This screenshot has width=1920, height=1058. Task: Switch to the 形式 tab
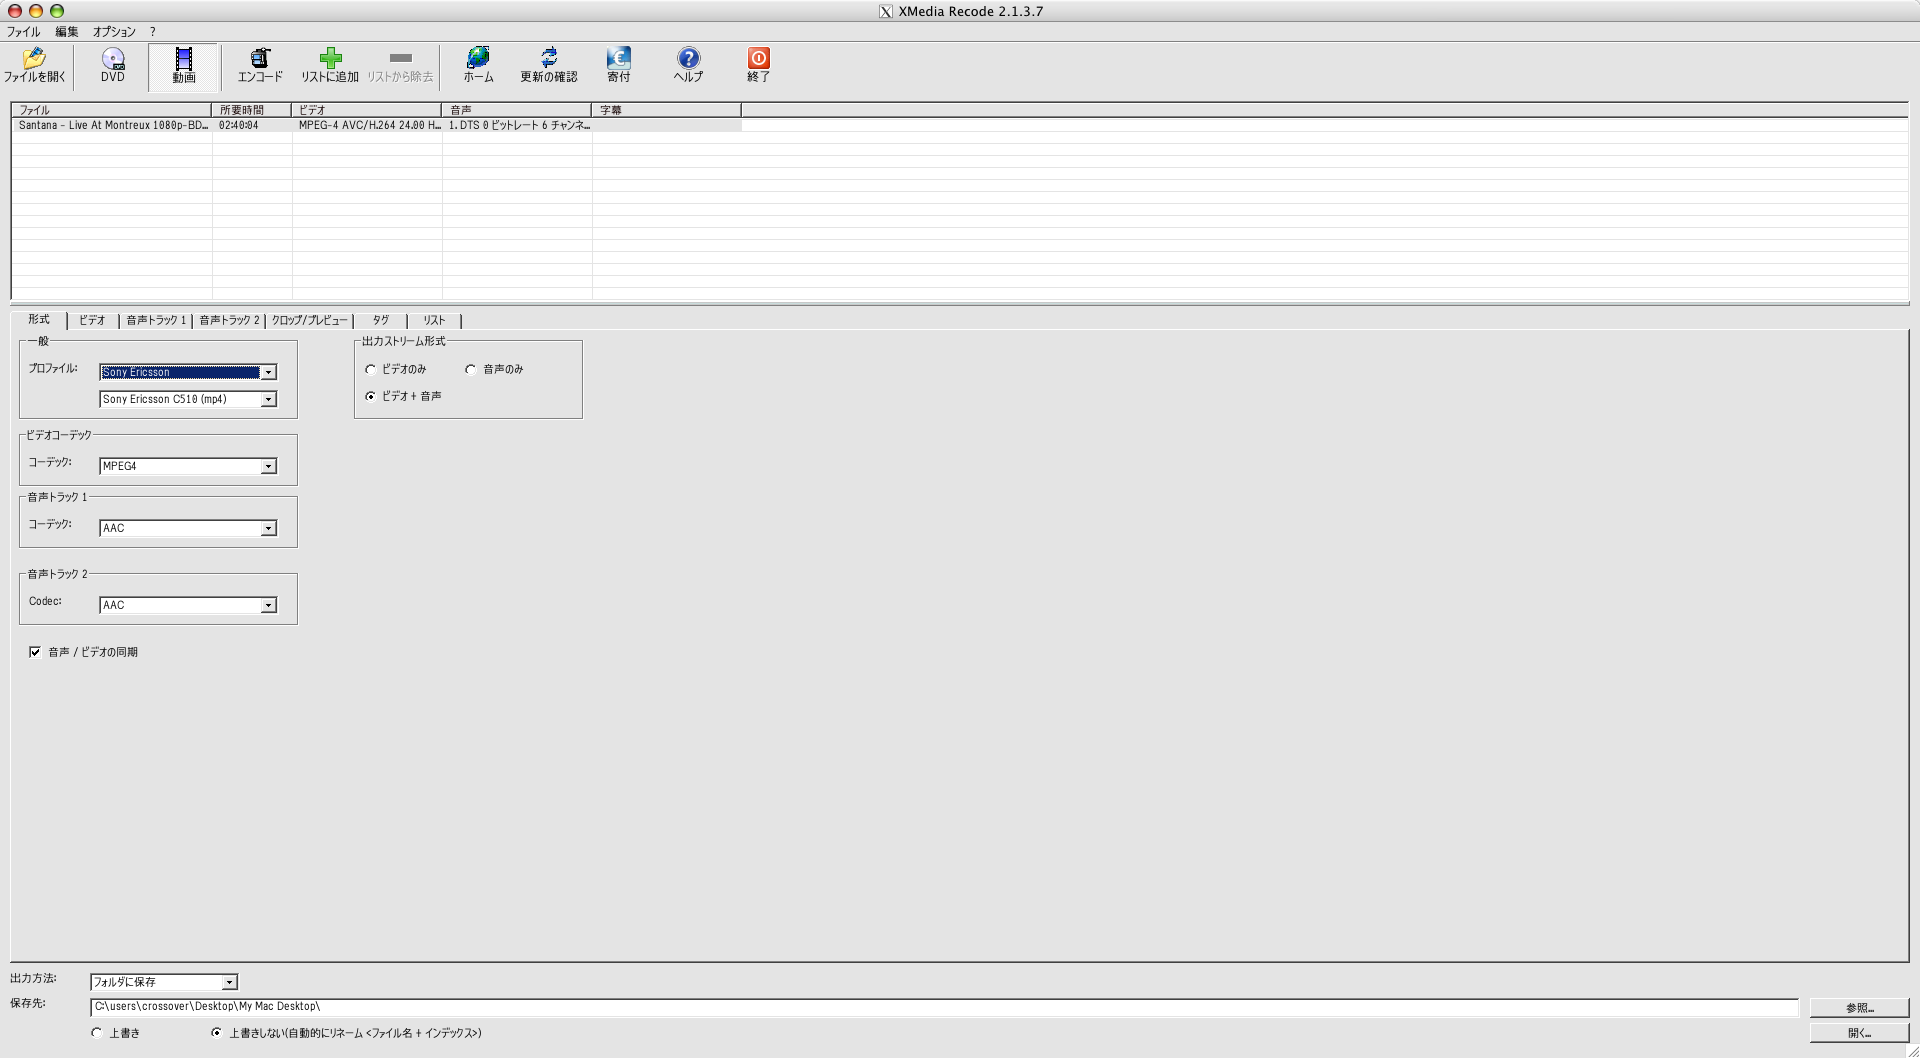[x=39, y=320]
